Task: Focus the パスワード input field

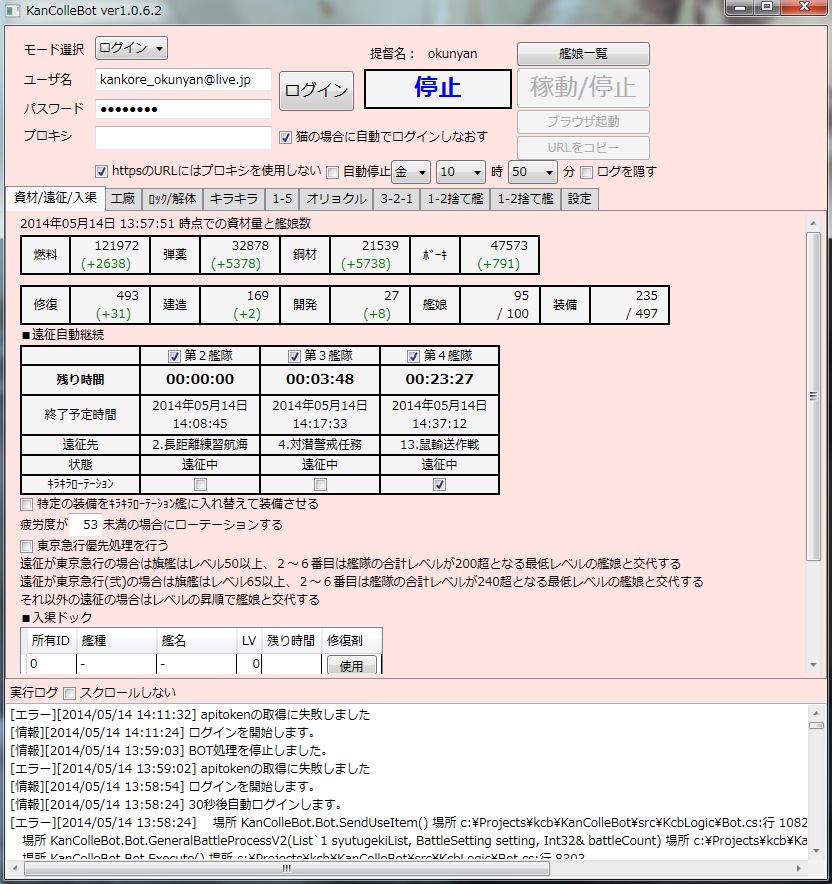Action: [x=183, y=109]
